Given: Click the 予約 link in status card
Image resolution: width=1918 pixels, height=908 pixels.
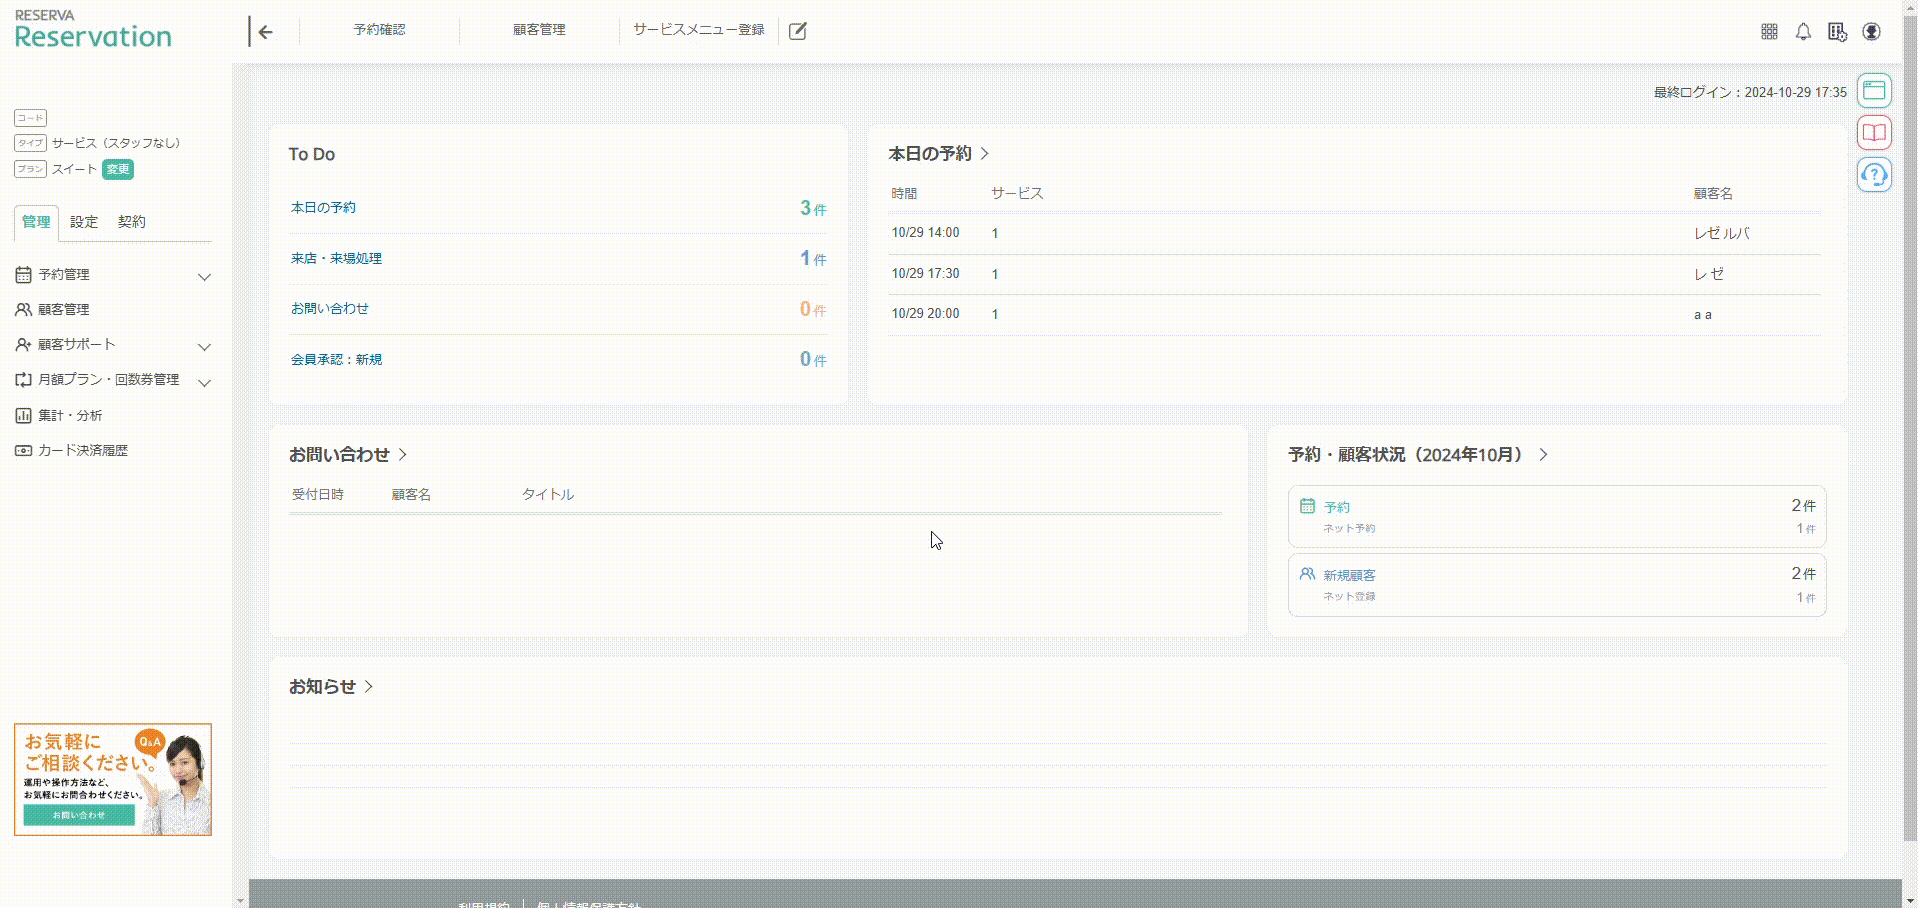Looking at the screenshot, I should (1337, 507).
